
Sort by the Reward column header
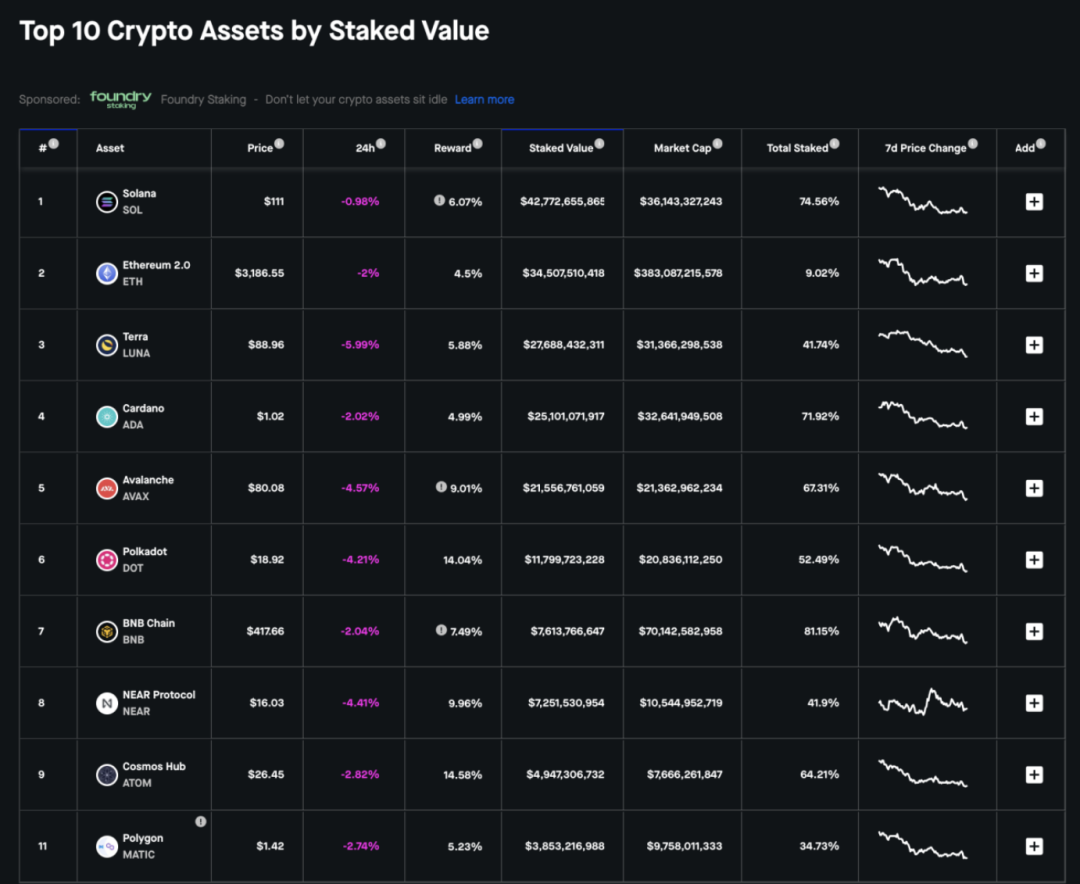(452, 148)
